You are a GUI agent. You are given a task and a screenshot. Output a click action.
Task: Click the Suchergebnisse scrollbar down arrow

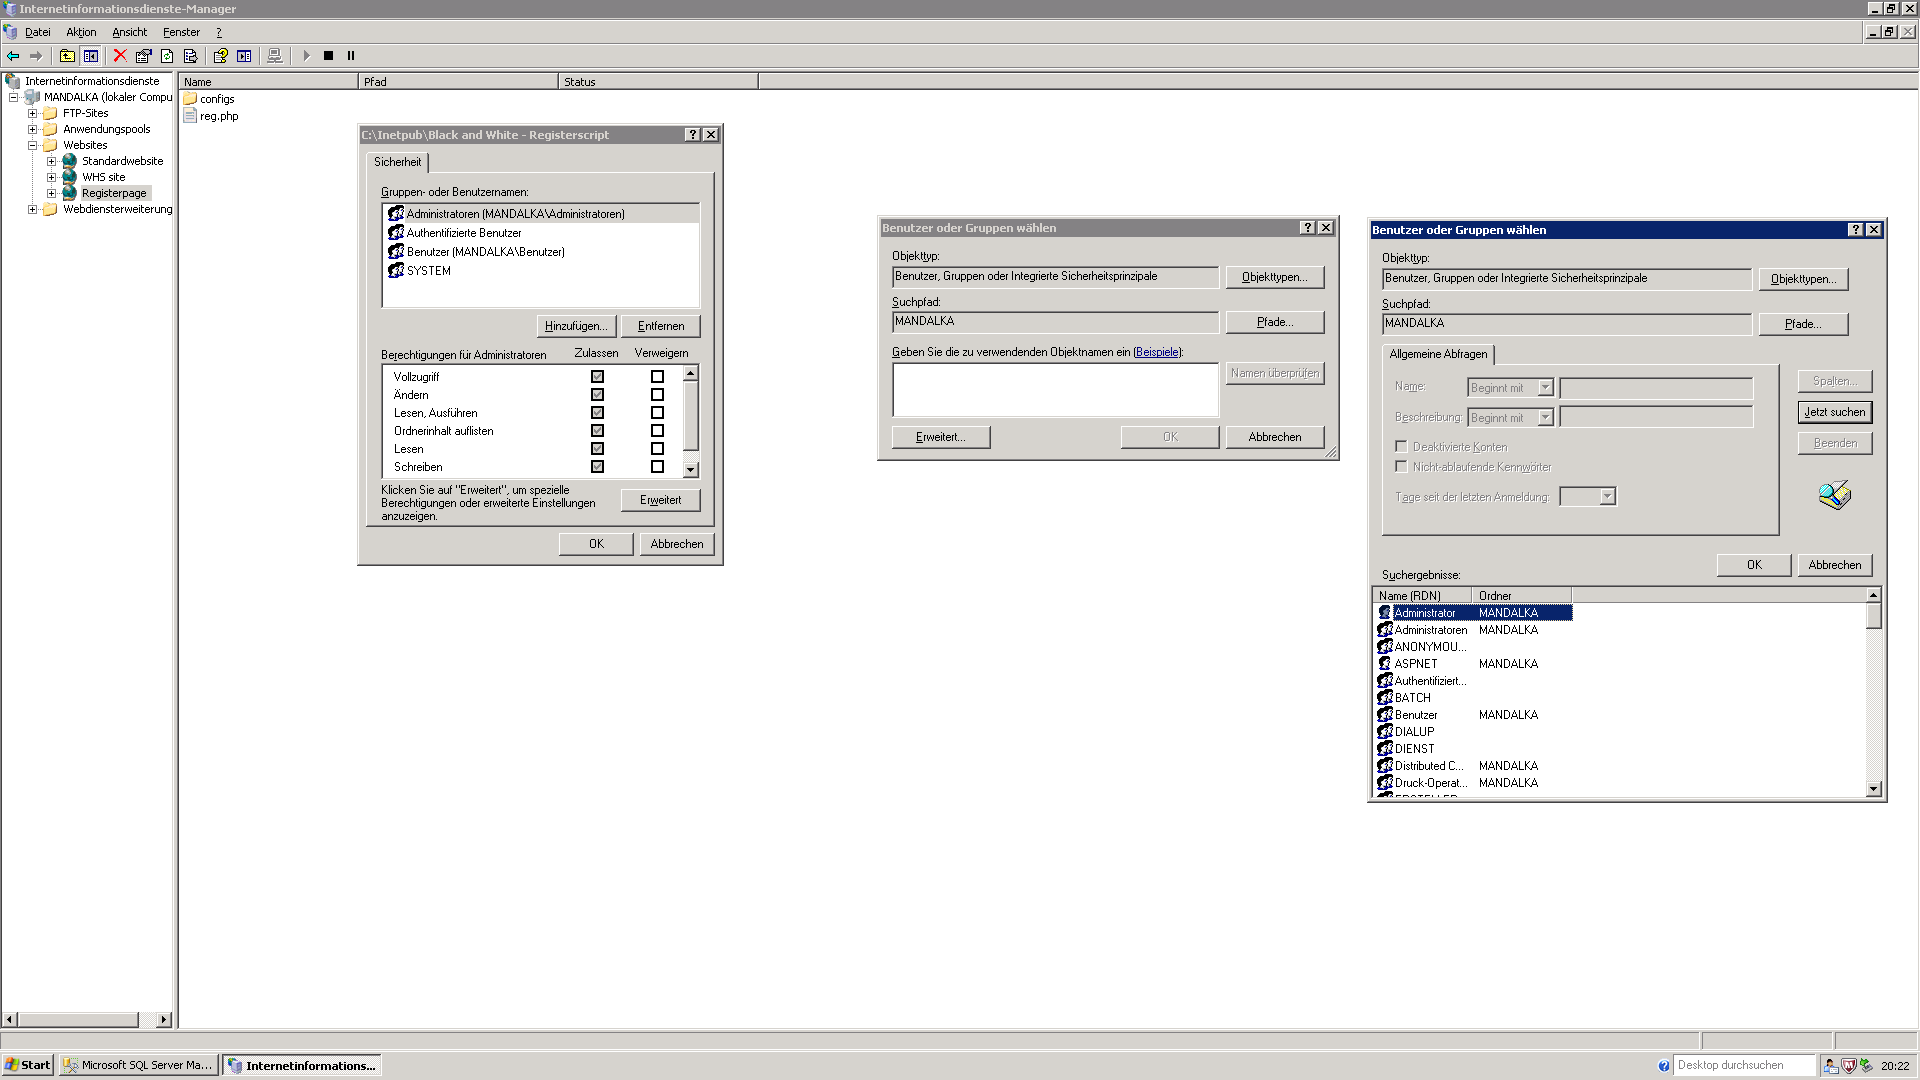[x=1873, y=789]
